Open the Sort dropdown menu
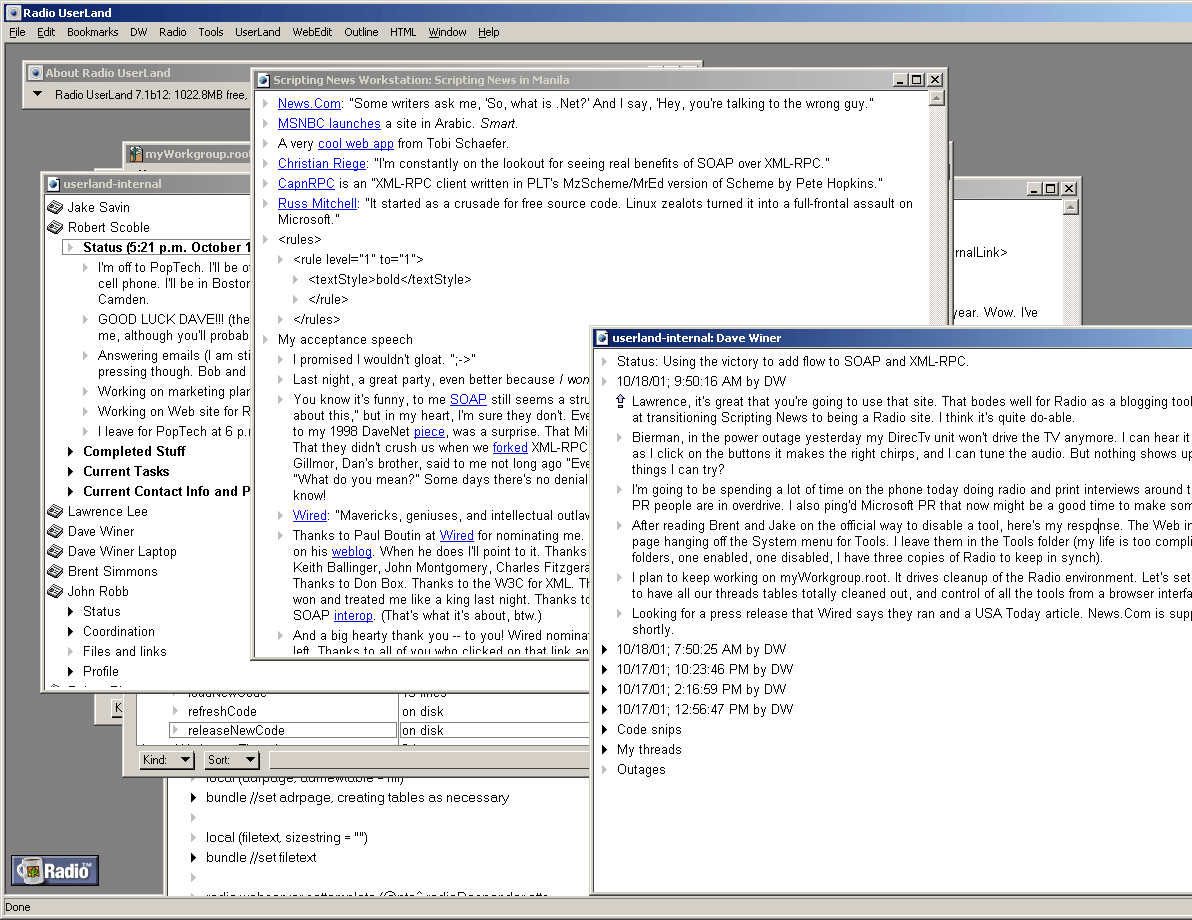Viewport: 1192px width, 920px height. 231,760
